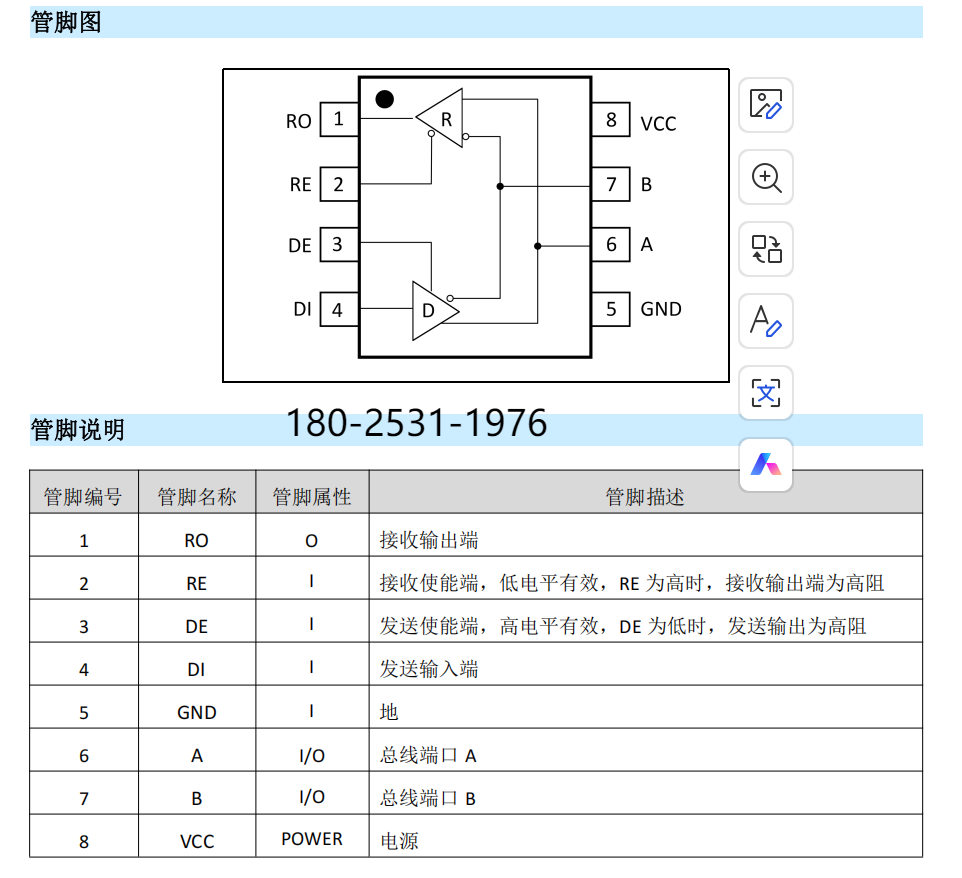
Task: Click the convert/swap shapes icon
Action: (x=766, y=249)
